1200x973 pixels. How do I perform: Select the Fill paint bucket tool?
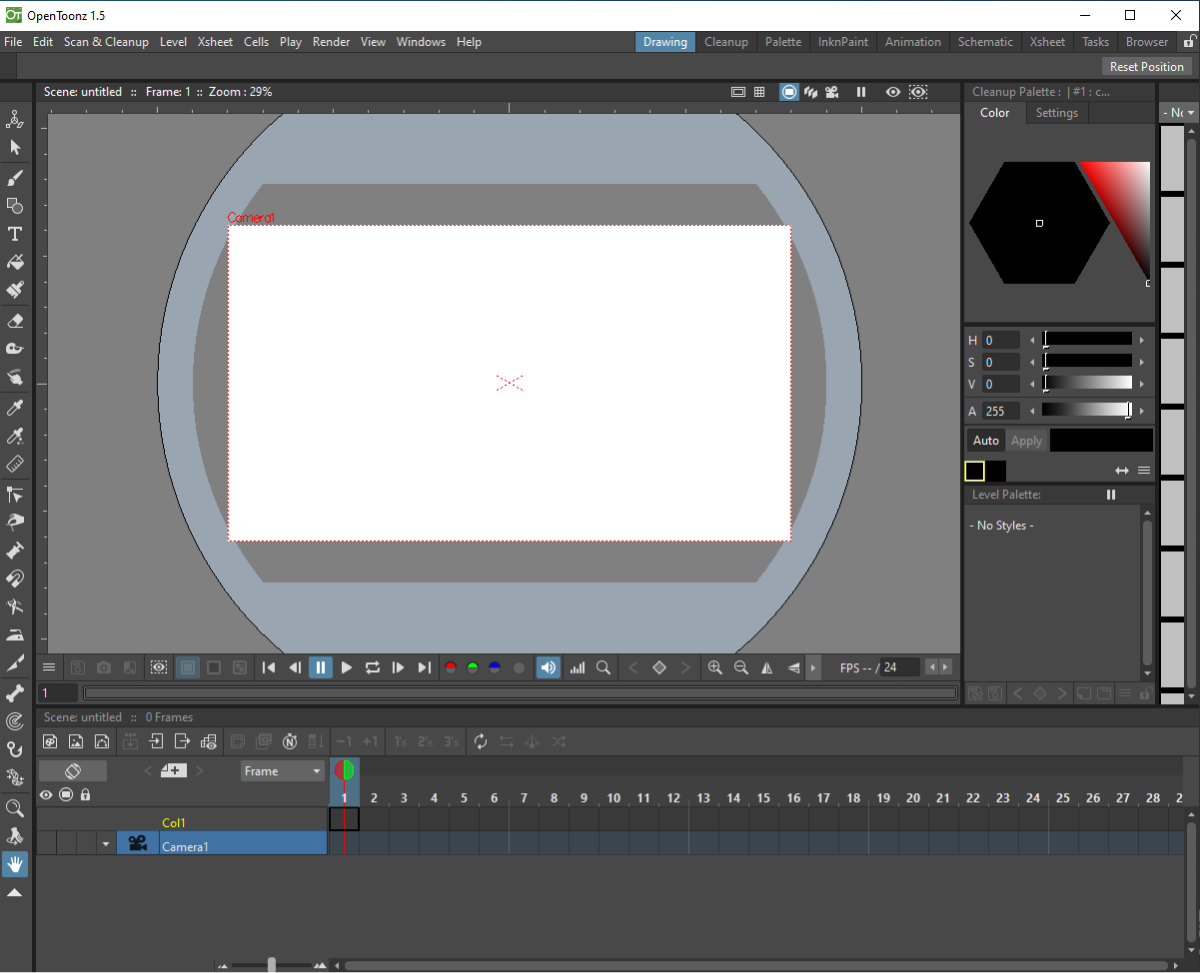(x=15, y=262)
